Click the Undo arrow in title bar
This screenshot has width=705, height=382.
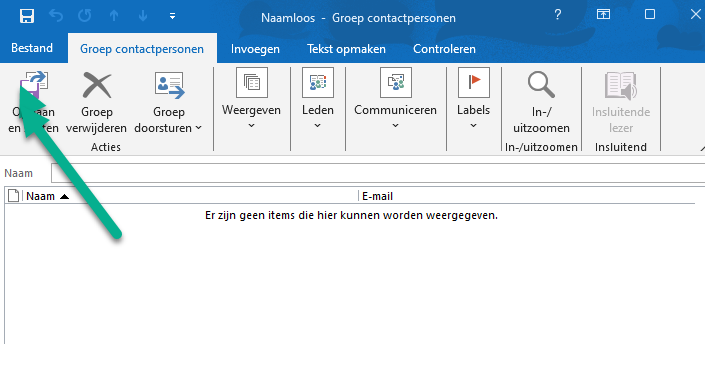click(x=56, y=16)
